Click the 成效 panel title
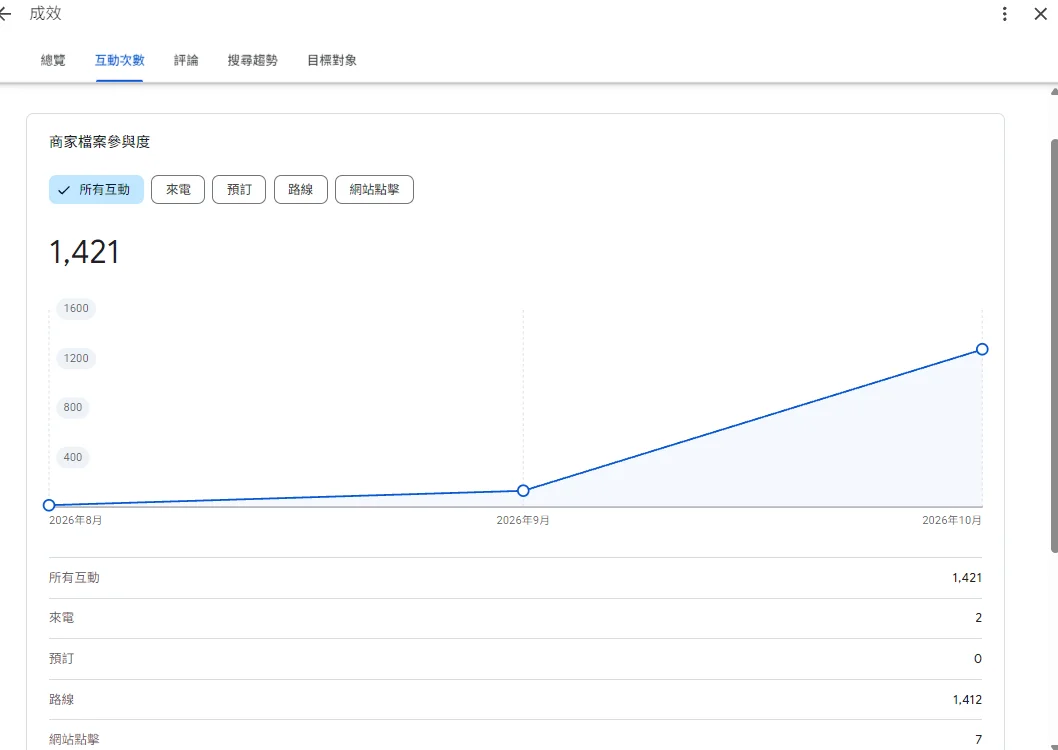The image size is (1058, 750). pyautogui.click(x=45, y=13)
